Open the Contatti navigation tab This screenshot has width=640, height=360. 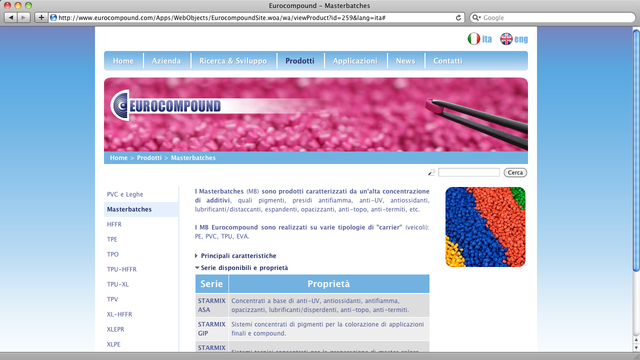(448, 61)
